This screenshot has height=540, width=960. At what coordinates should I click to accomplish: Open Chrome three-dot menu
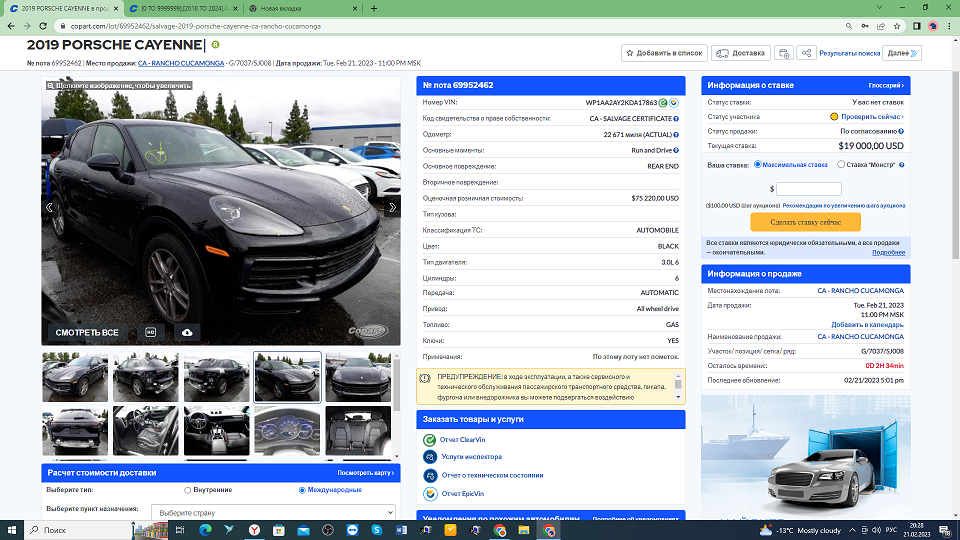(x=950, y=26)
